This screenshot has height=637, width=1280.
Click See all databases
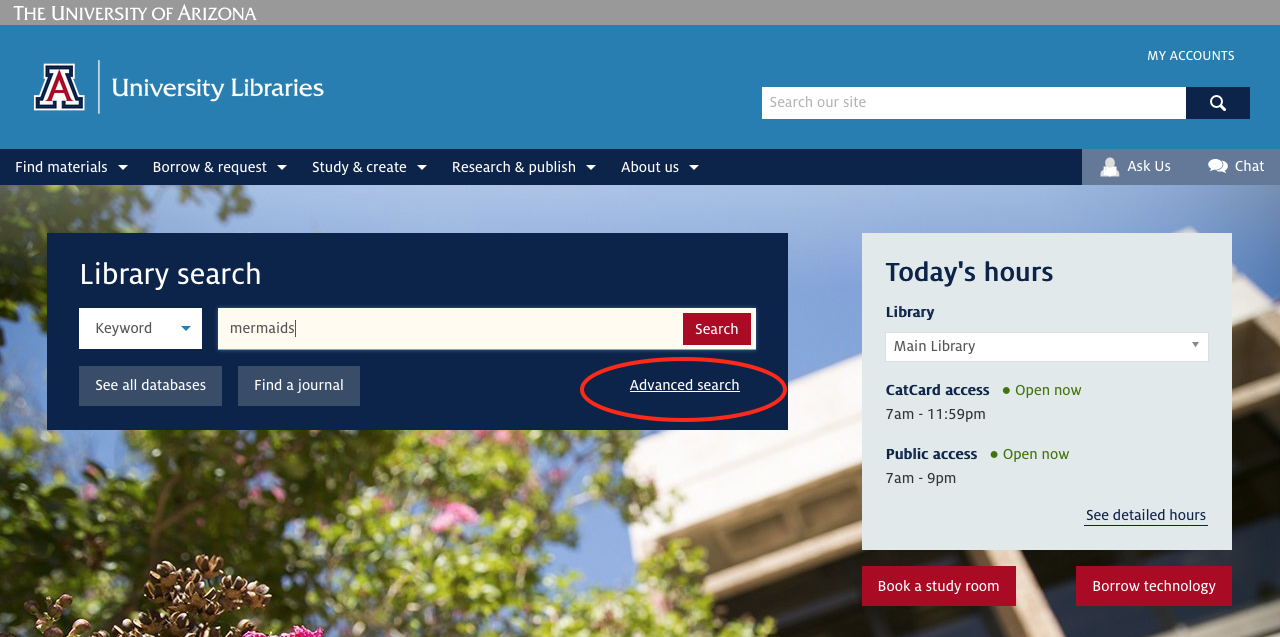(150, 385)
